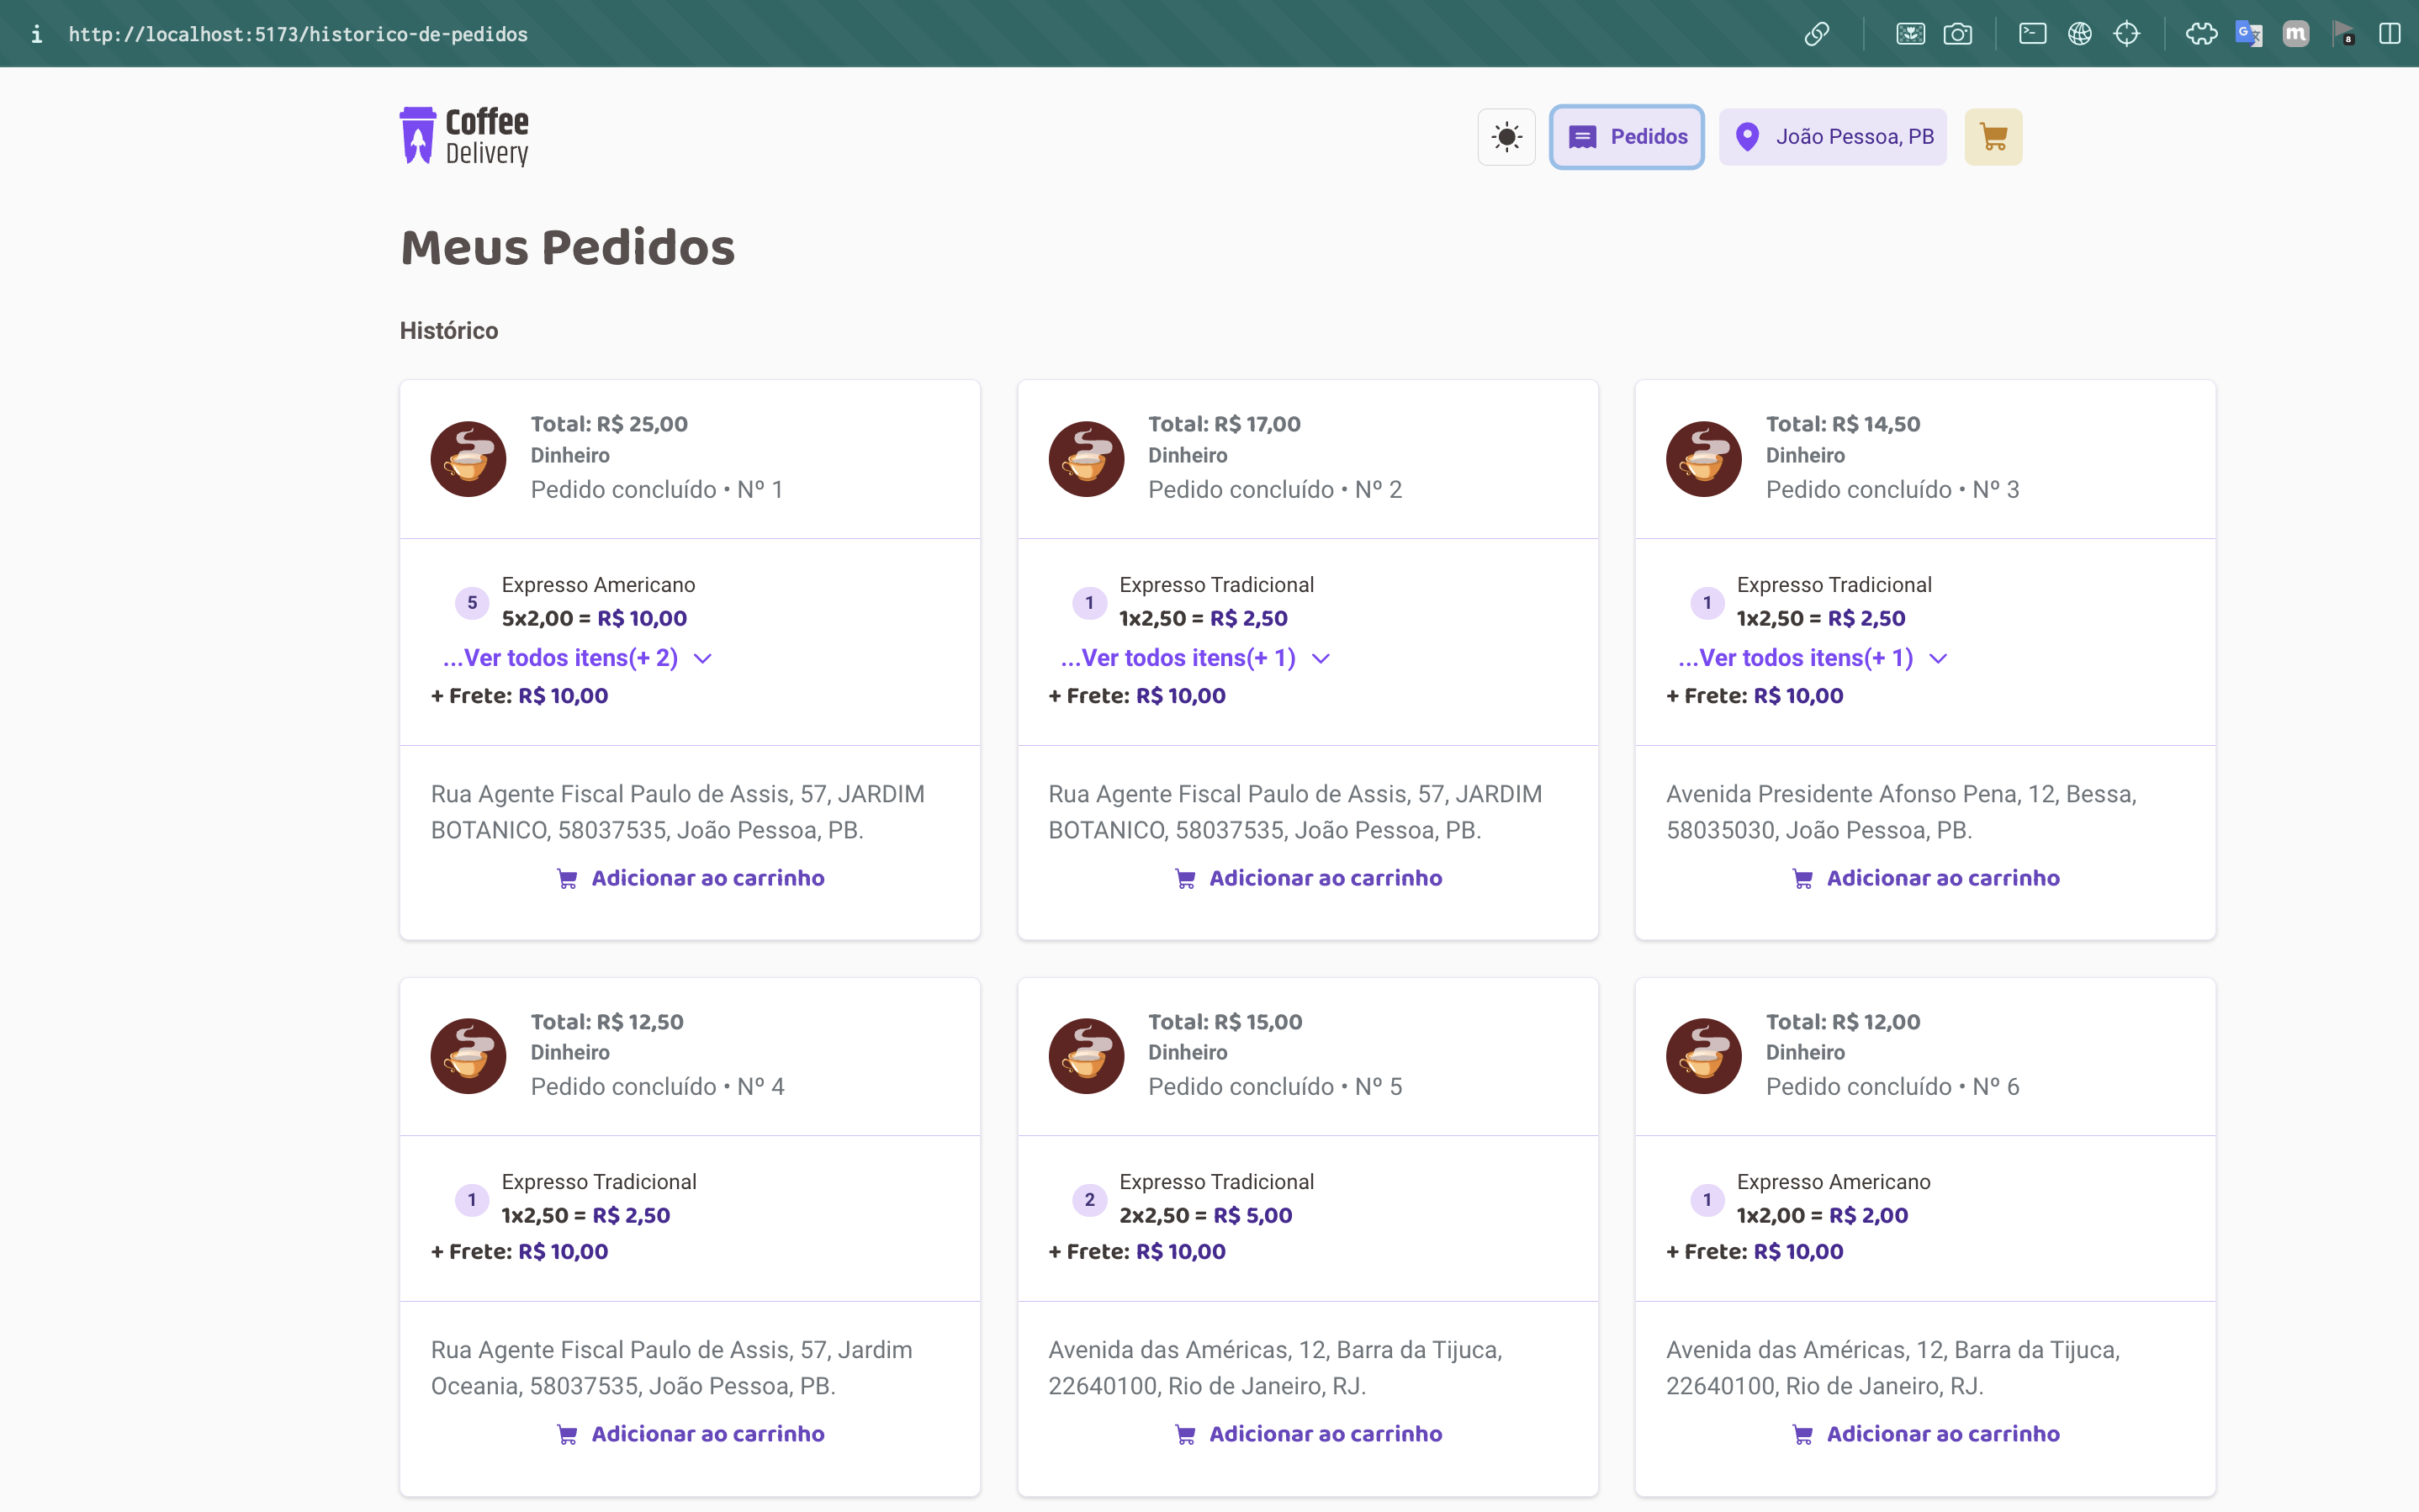This screenshot has width=2419, height=1512.
Task: Expand all items in order Nº 1
Action: (x=576, y=658)
